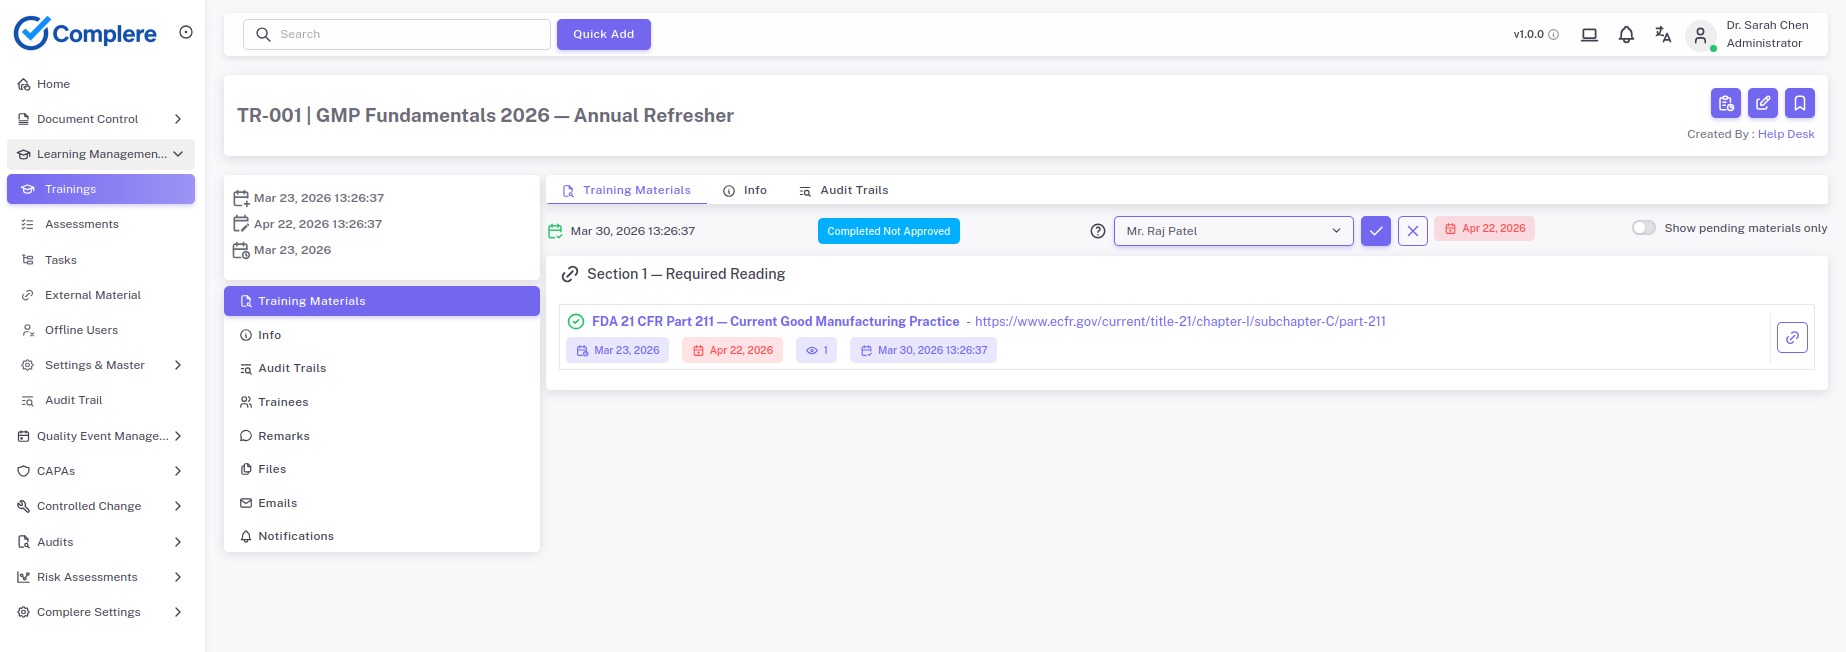Image resolution: width=1846 pixels, height=652 pixels.
Task: Open the language translation icon
Action: (1663, 35)
